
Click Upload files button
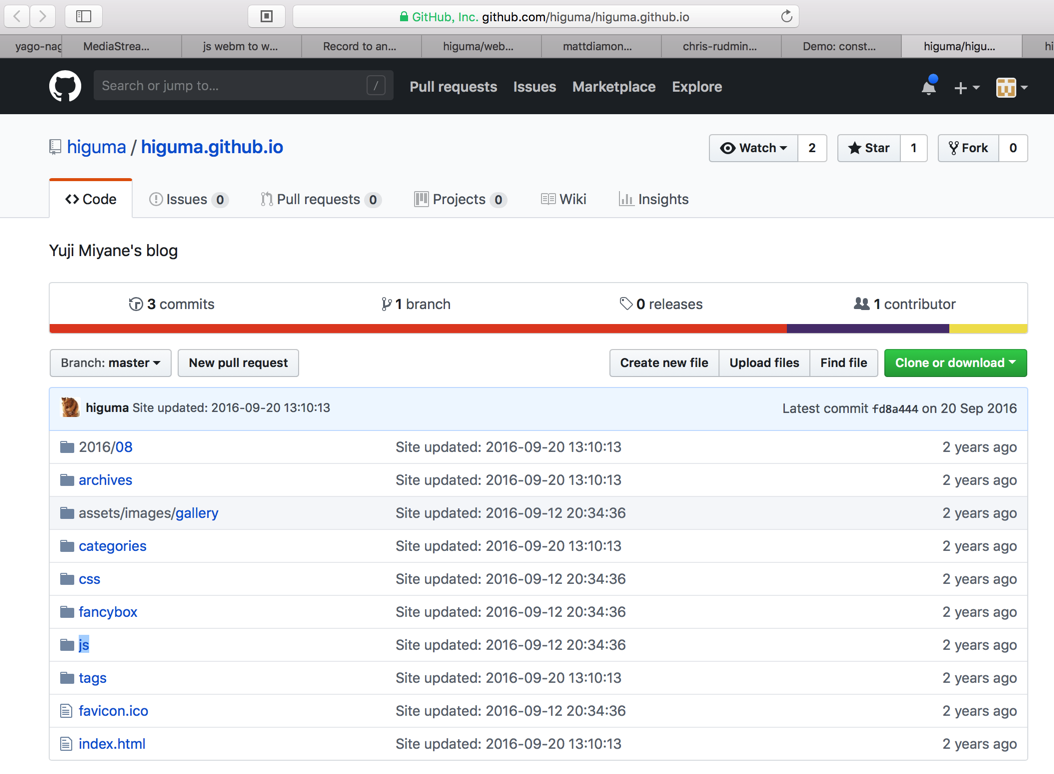coord(764,363)
